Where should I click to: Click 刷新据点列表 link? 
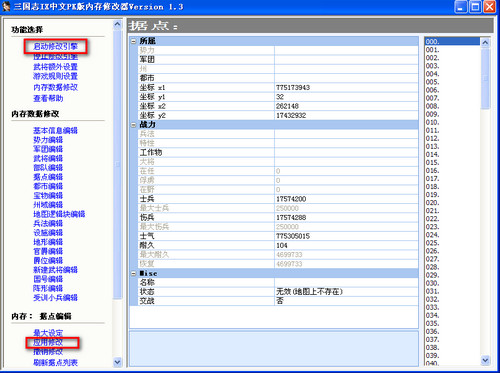[x=55, y=362]
